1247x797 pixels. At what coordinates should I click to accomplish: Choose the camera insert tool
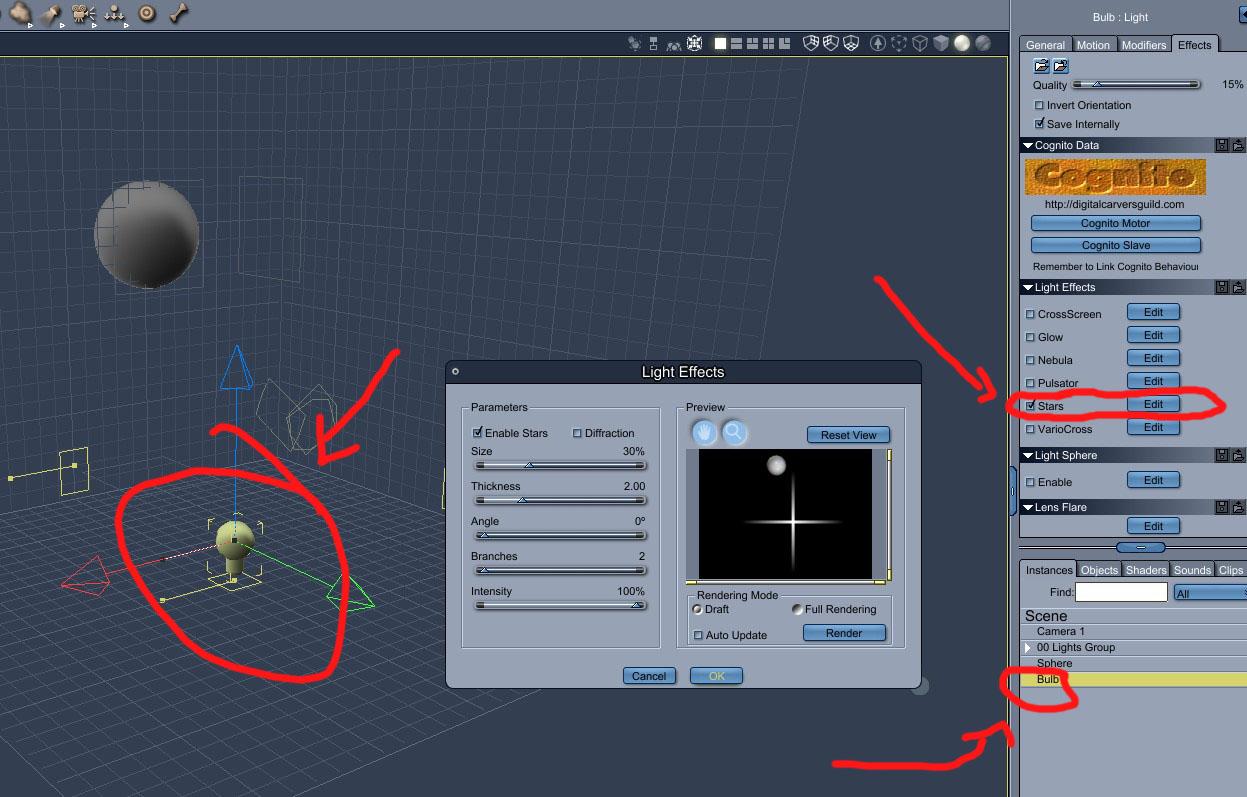(85, 14)
